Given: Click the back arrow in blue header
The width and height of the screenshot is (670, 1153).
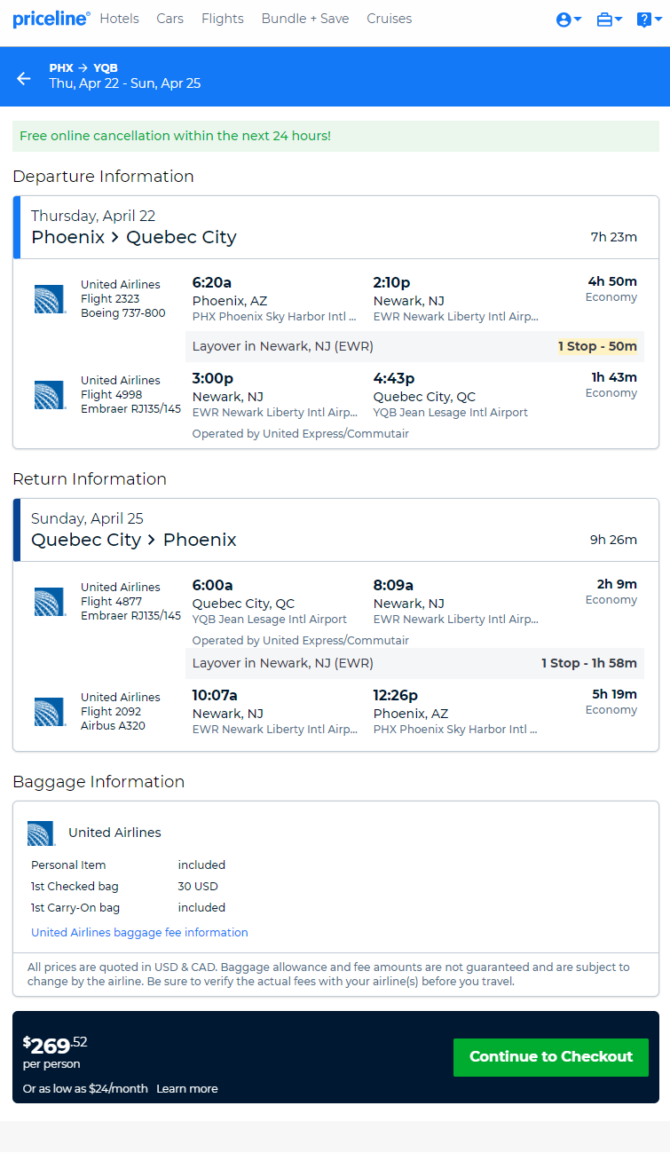Looking at the screenshot, I should [24, 77].
